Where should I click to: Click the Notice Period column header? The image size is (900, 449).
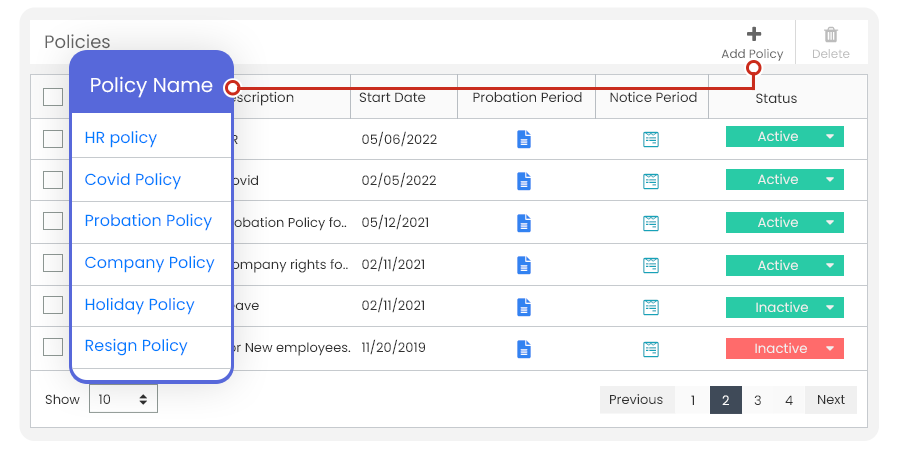653,98
